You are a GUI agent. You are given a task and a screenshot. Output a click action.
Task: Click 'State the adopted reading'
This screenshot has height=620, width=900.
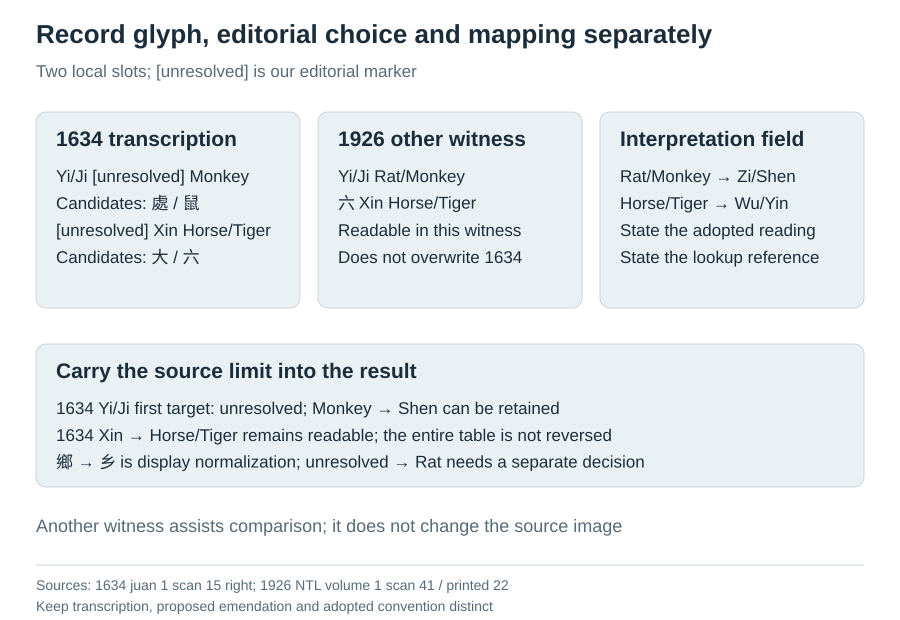(717, 231)
